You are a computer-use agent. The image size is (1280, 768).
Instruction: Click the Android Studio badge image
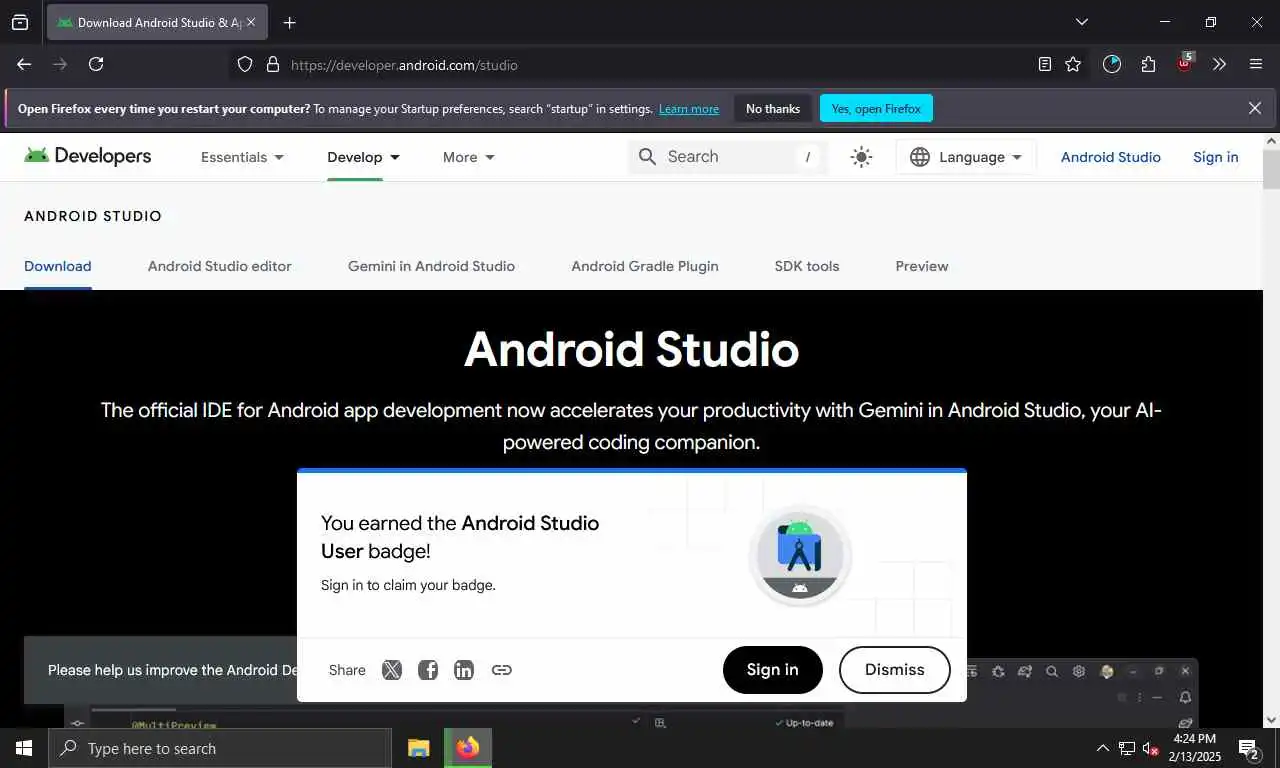800,555
